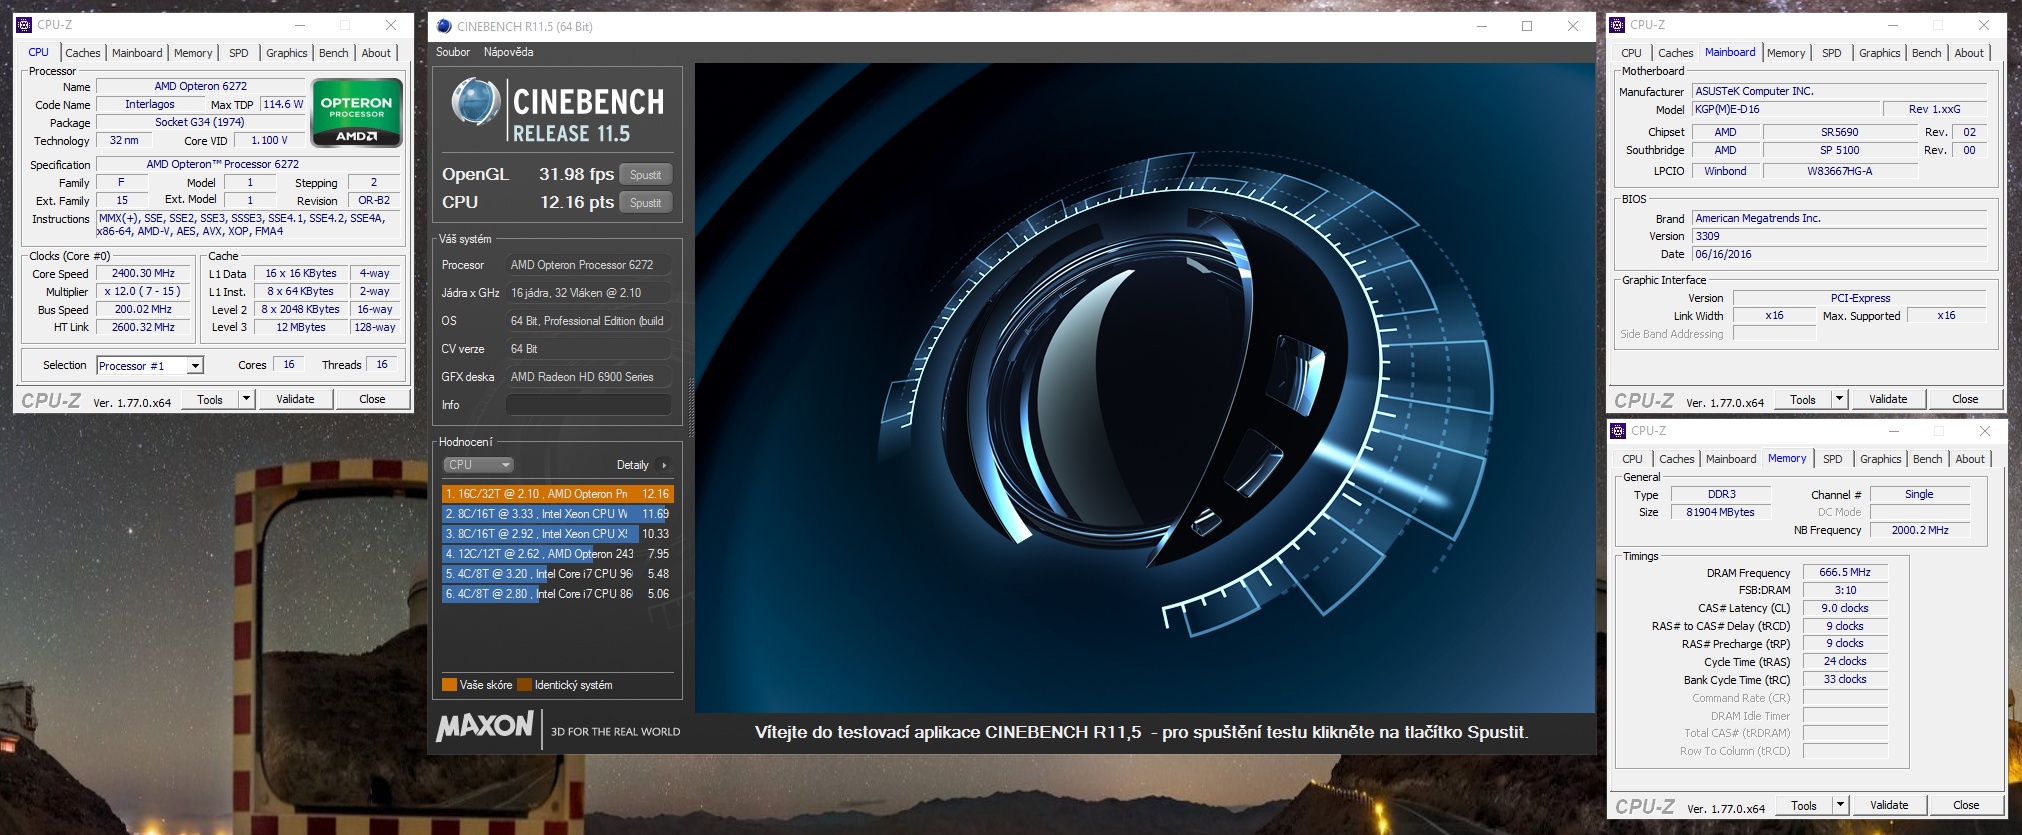Click the Core Speed value 2400.30 MHz
The image size is (2022, 835).
(143, 273)
